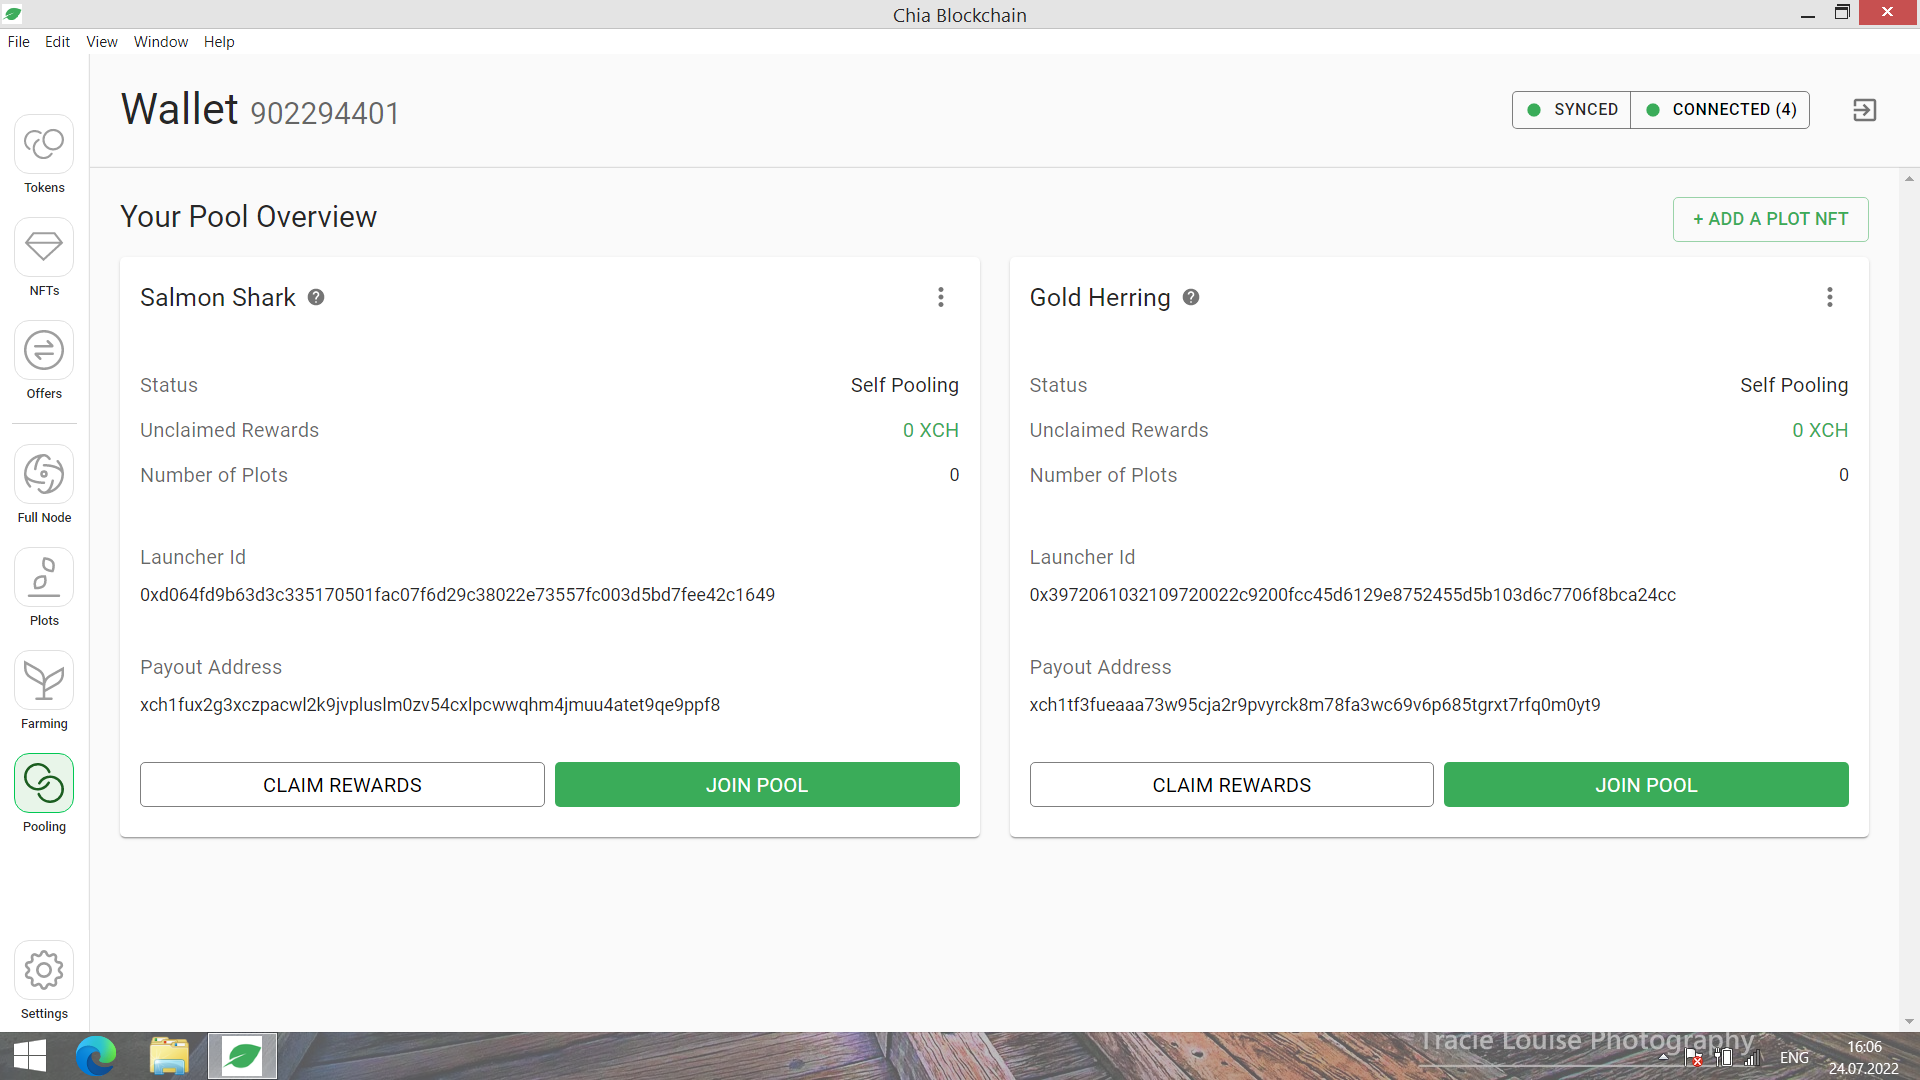Click Add a Plot NFT button

(x=1770, y=219)
